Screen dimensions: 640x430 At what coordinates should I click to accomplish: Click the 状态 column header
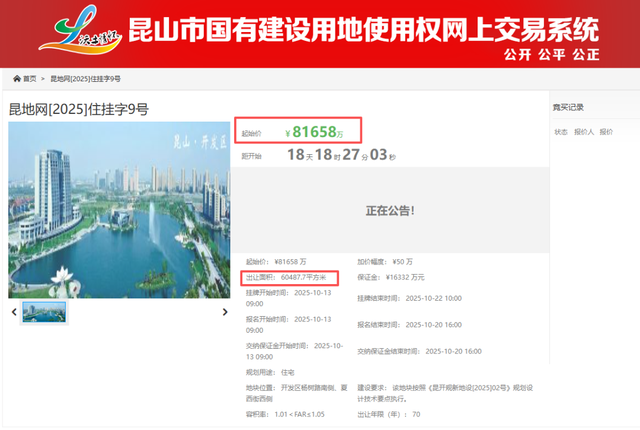(x=561, y=132)
